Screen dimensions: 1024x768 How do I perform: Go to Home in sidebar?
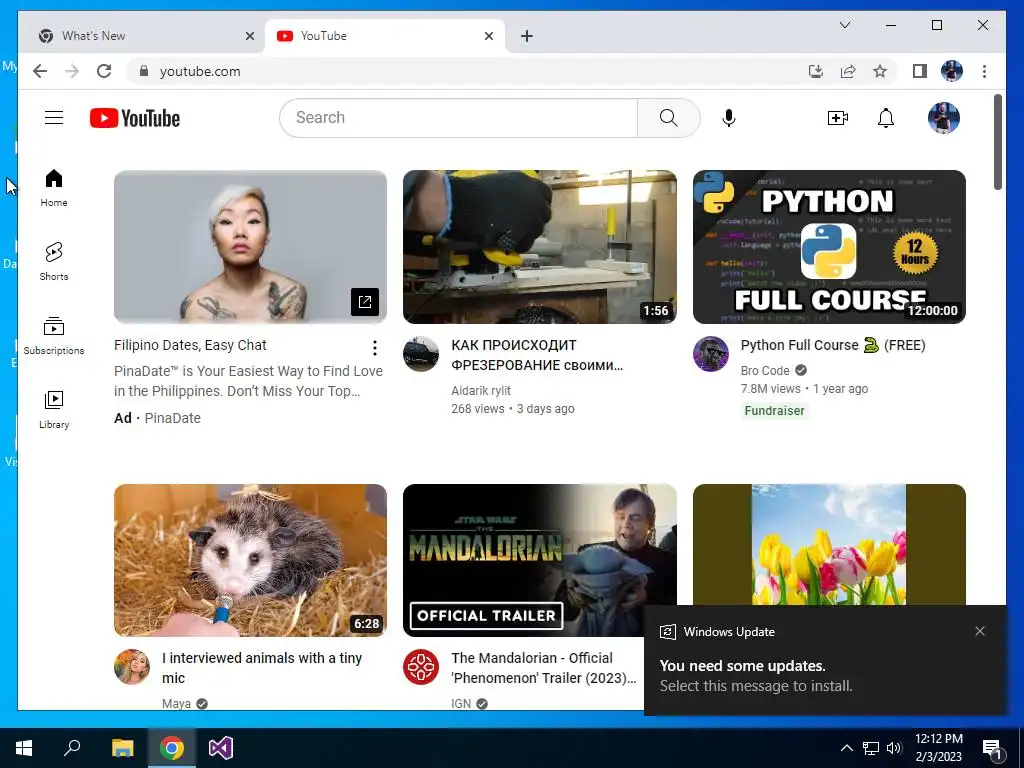click(54, 188)
